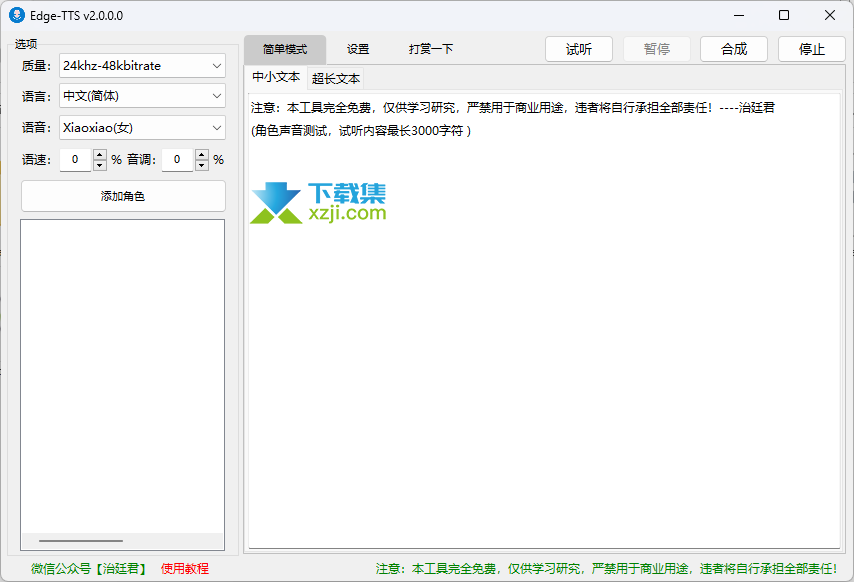Open the 语音 voice dropdown Xiaoxiao(女)

tap(142, 128)
